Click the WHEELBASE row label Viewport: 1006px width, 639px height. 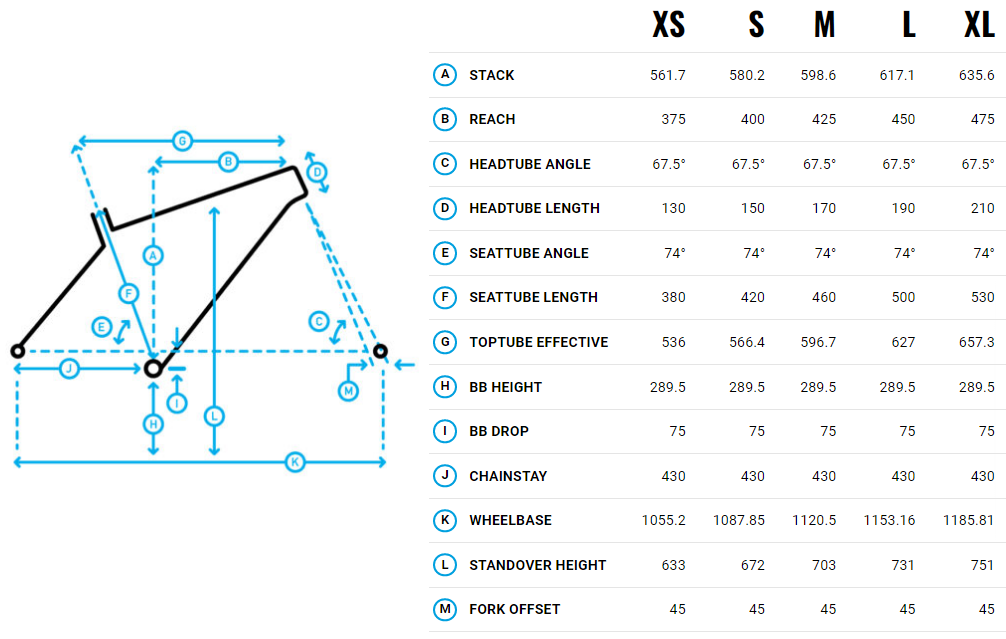[510, 520]
